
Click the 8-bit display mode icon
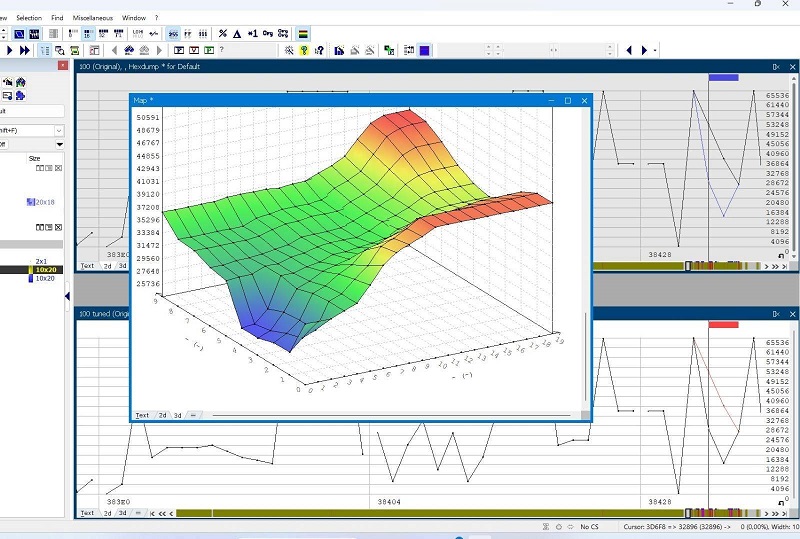coord(73,34)
